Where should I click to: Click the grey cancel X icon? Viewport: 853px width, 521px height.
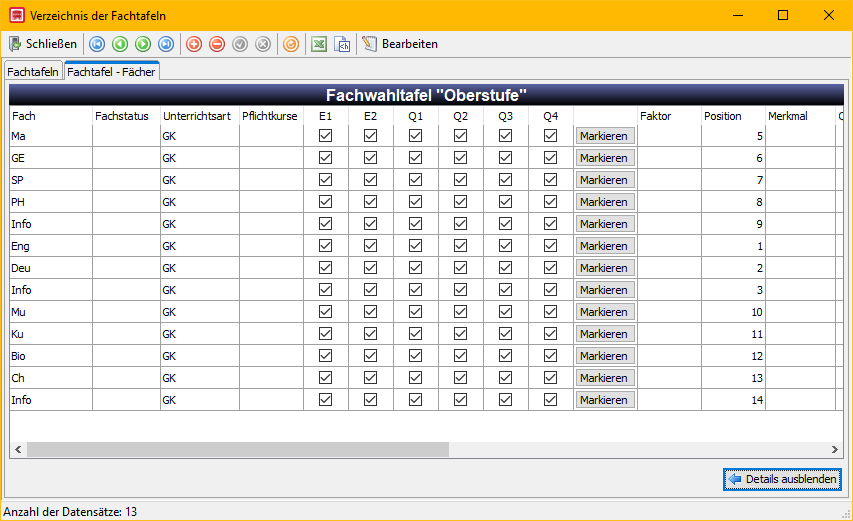click(x=263, y=44)
